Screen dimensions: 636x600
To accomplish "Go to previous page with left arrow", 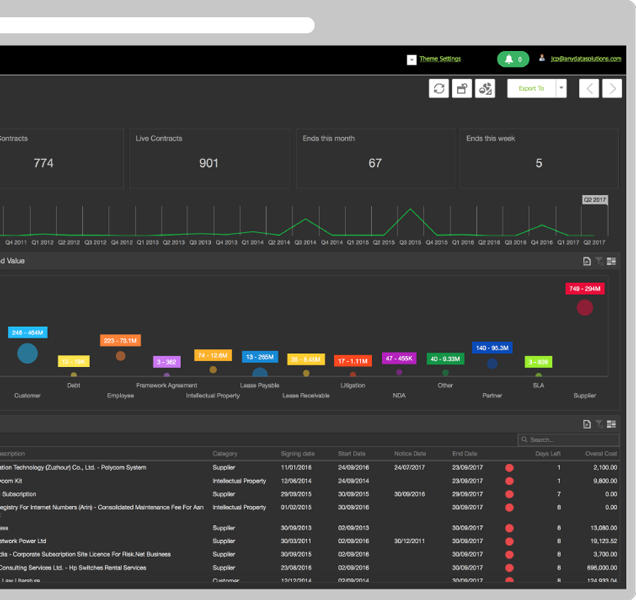I will (x=589, y=88).
